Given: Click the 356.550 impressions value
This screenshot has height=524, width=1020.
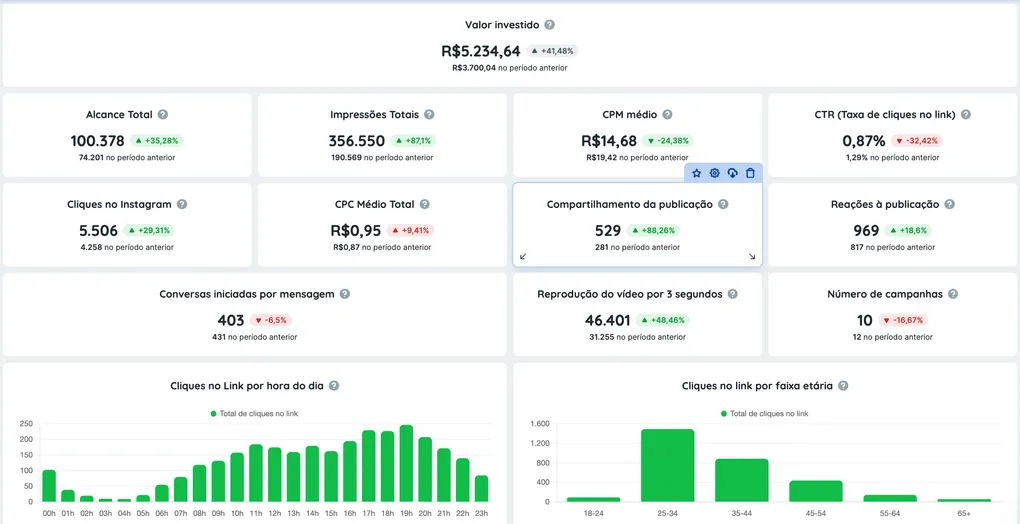Looking at the screenshot, I should pyautogui.click(x=356, y=140).
